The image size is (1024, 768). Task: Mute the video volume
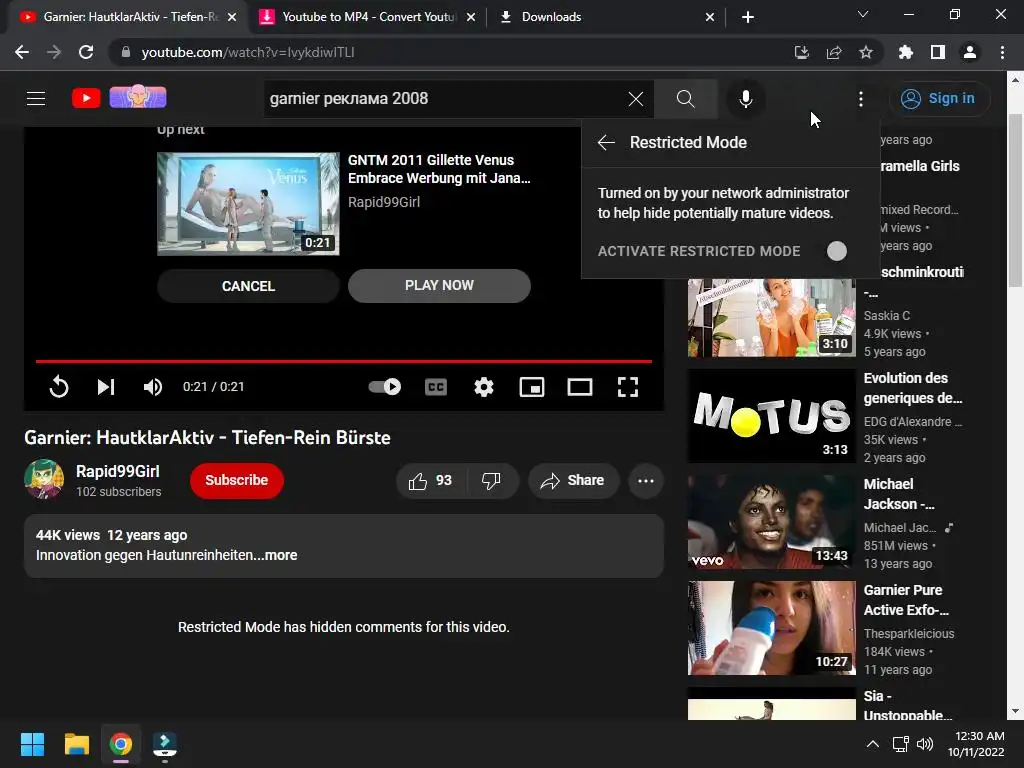pos(153,387)
